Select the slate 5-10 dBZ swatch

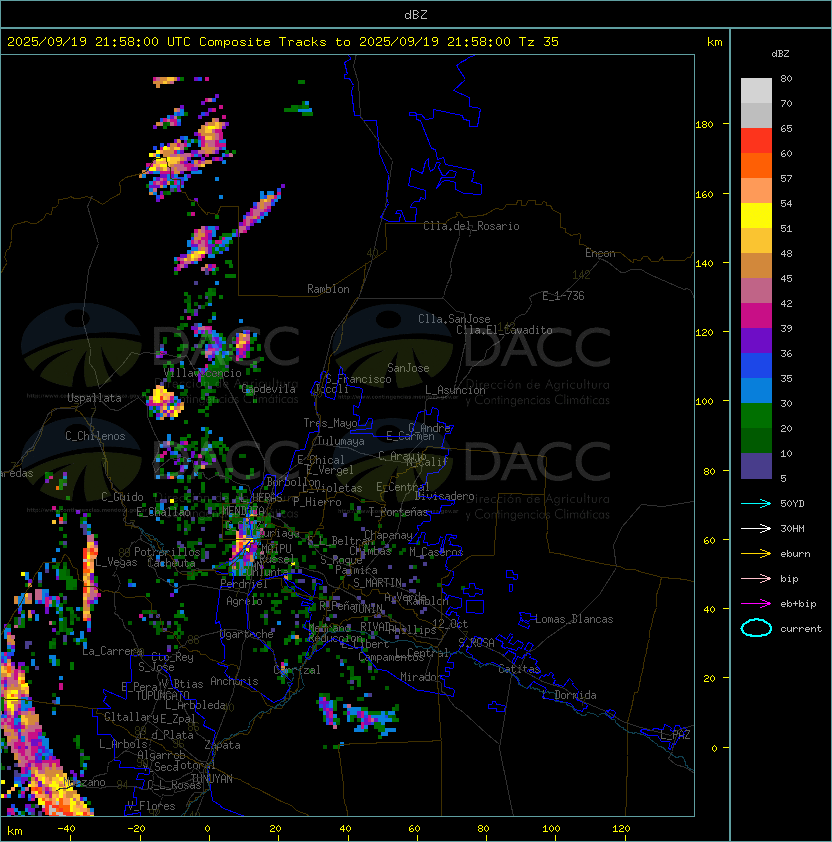click(x=756, y=466)
